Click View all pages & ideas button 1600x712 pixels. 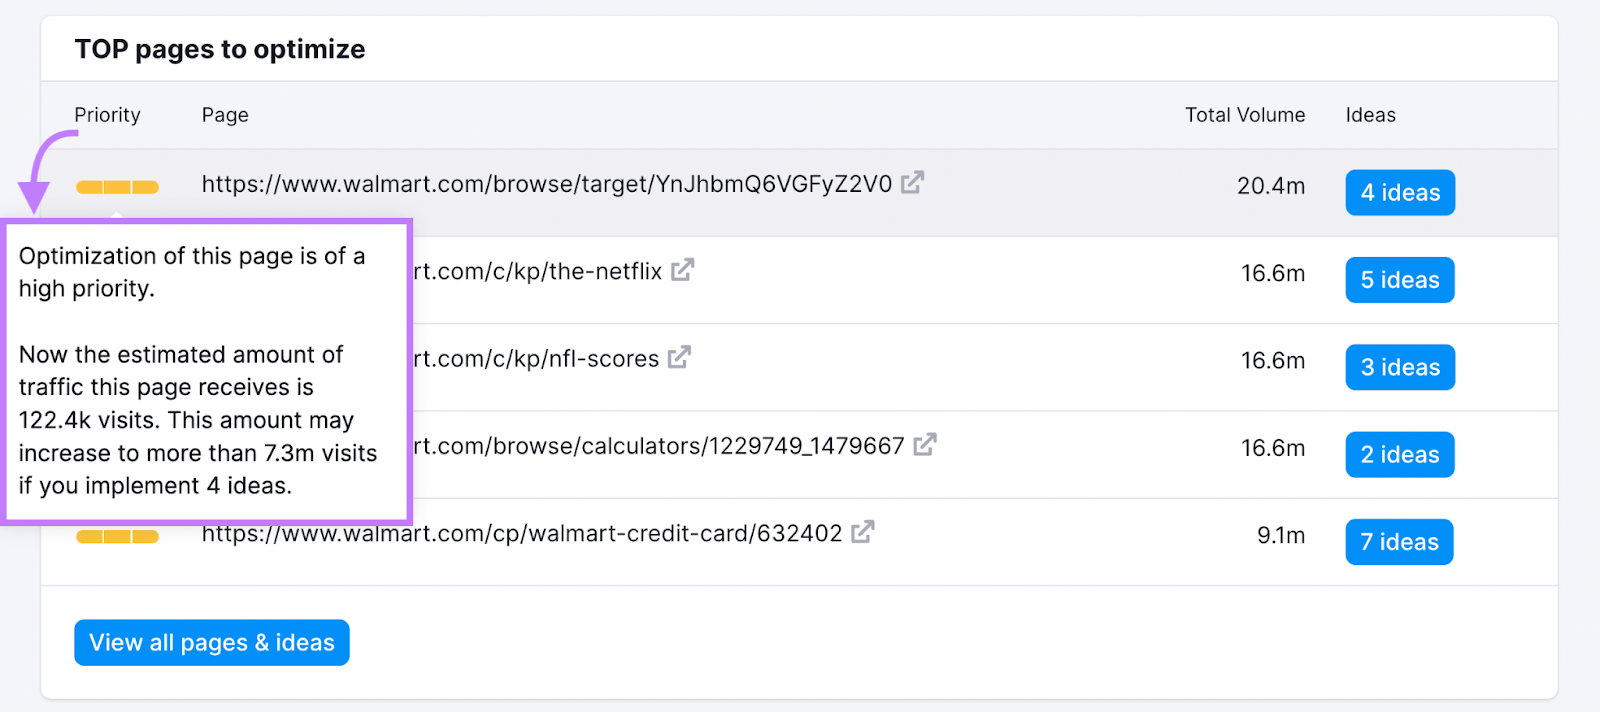[x=212, y=642]
